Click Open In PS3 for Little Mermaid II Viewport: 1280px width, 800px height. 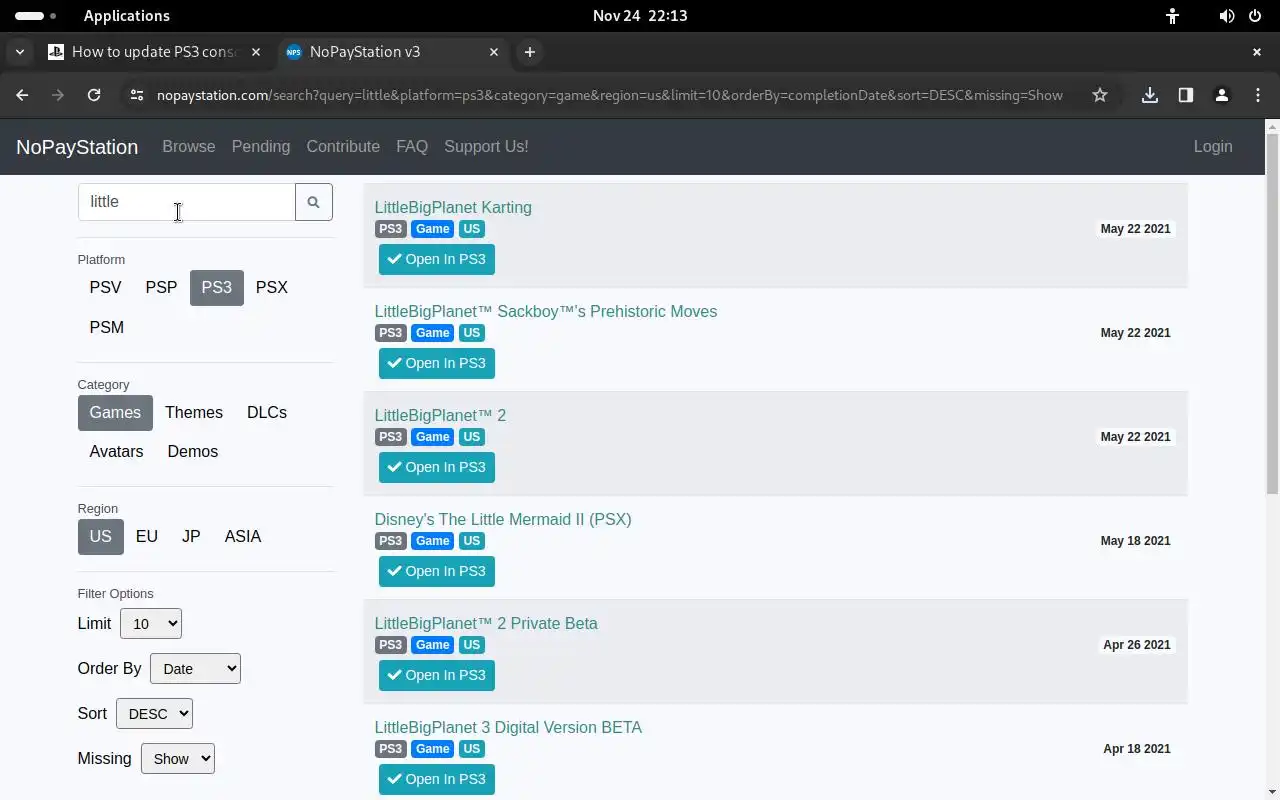(437, 571)
